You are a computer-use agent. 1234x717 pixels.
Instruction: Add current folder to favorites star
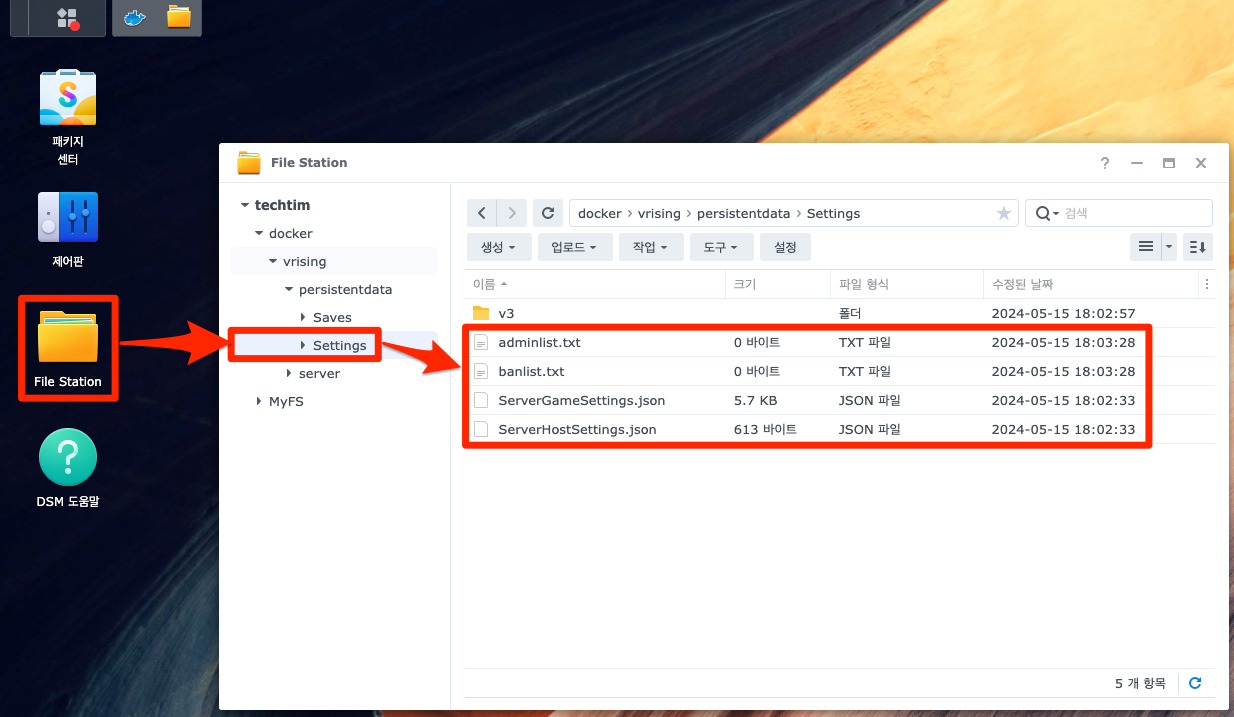pos(1003,213)
